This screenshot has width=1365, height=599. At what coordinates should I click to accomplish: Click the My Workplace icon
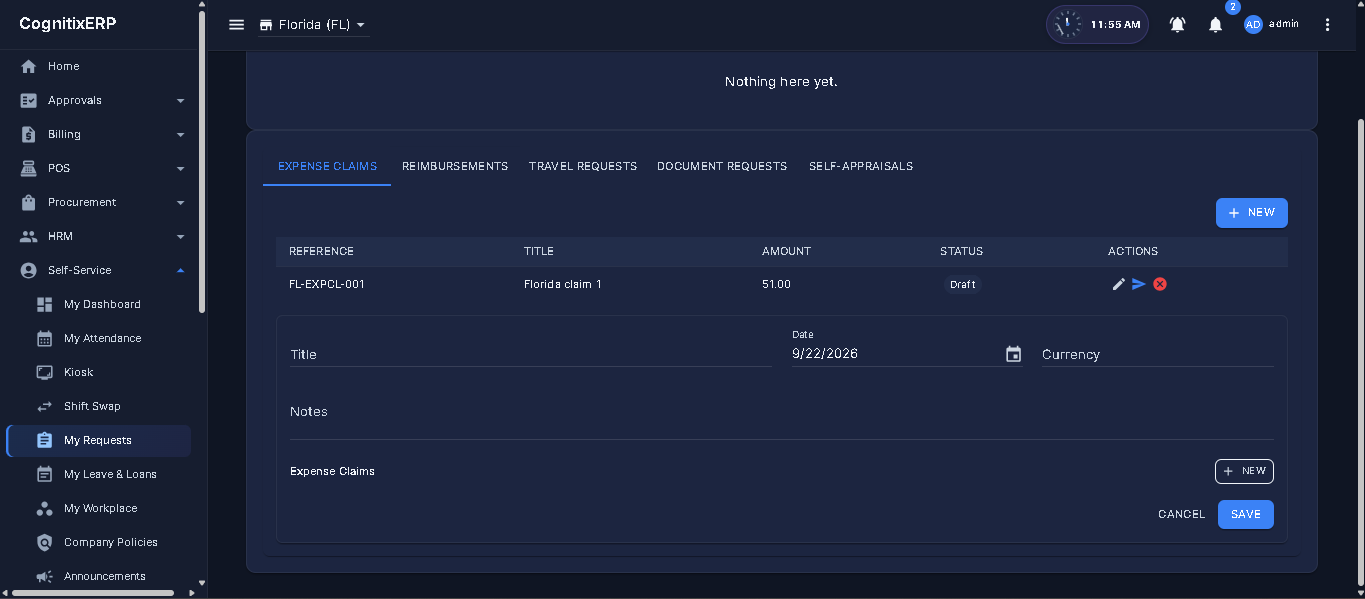click(x=44, y=508)
